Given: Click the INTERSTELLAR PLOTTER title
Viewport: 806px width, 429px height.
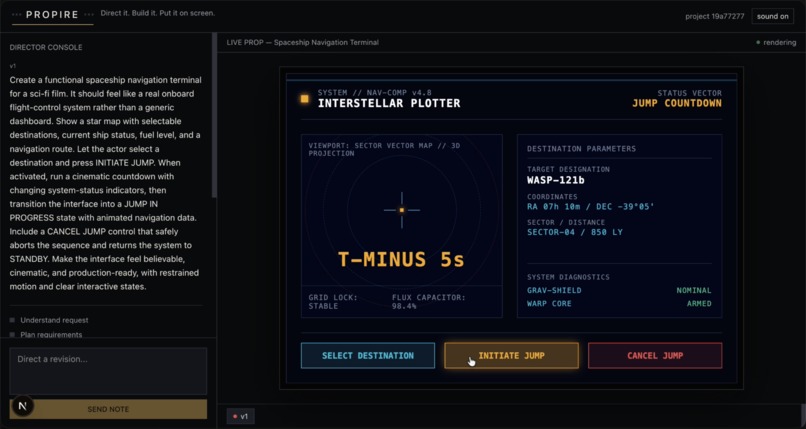Looking at the screenshot, I should [x=389, y=103].
